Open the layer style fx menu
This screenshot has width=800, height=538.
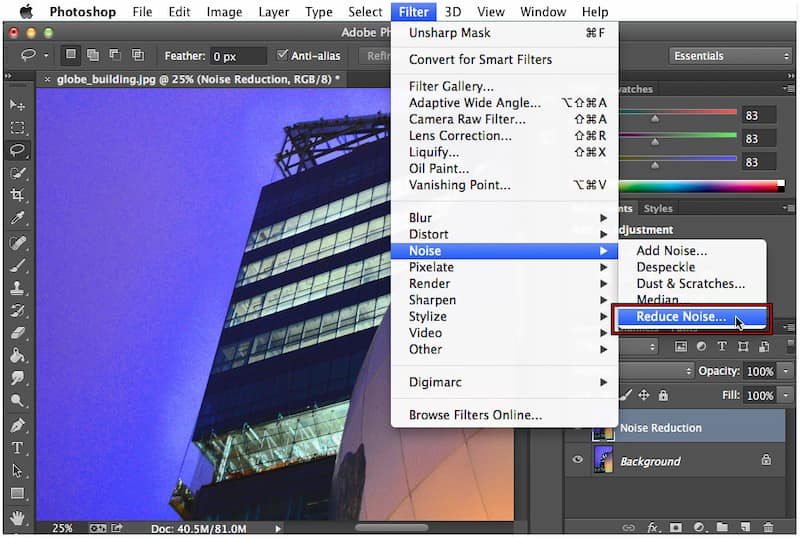pos(652,527)
